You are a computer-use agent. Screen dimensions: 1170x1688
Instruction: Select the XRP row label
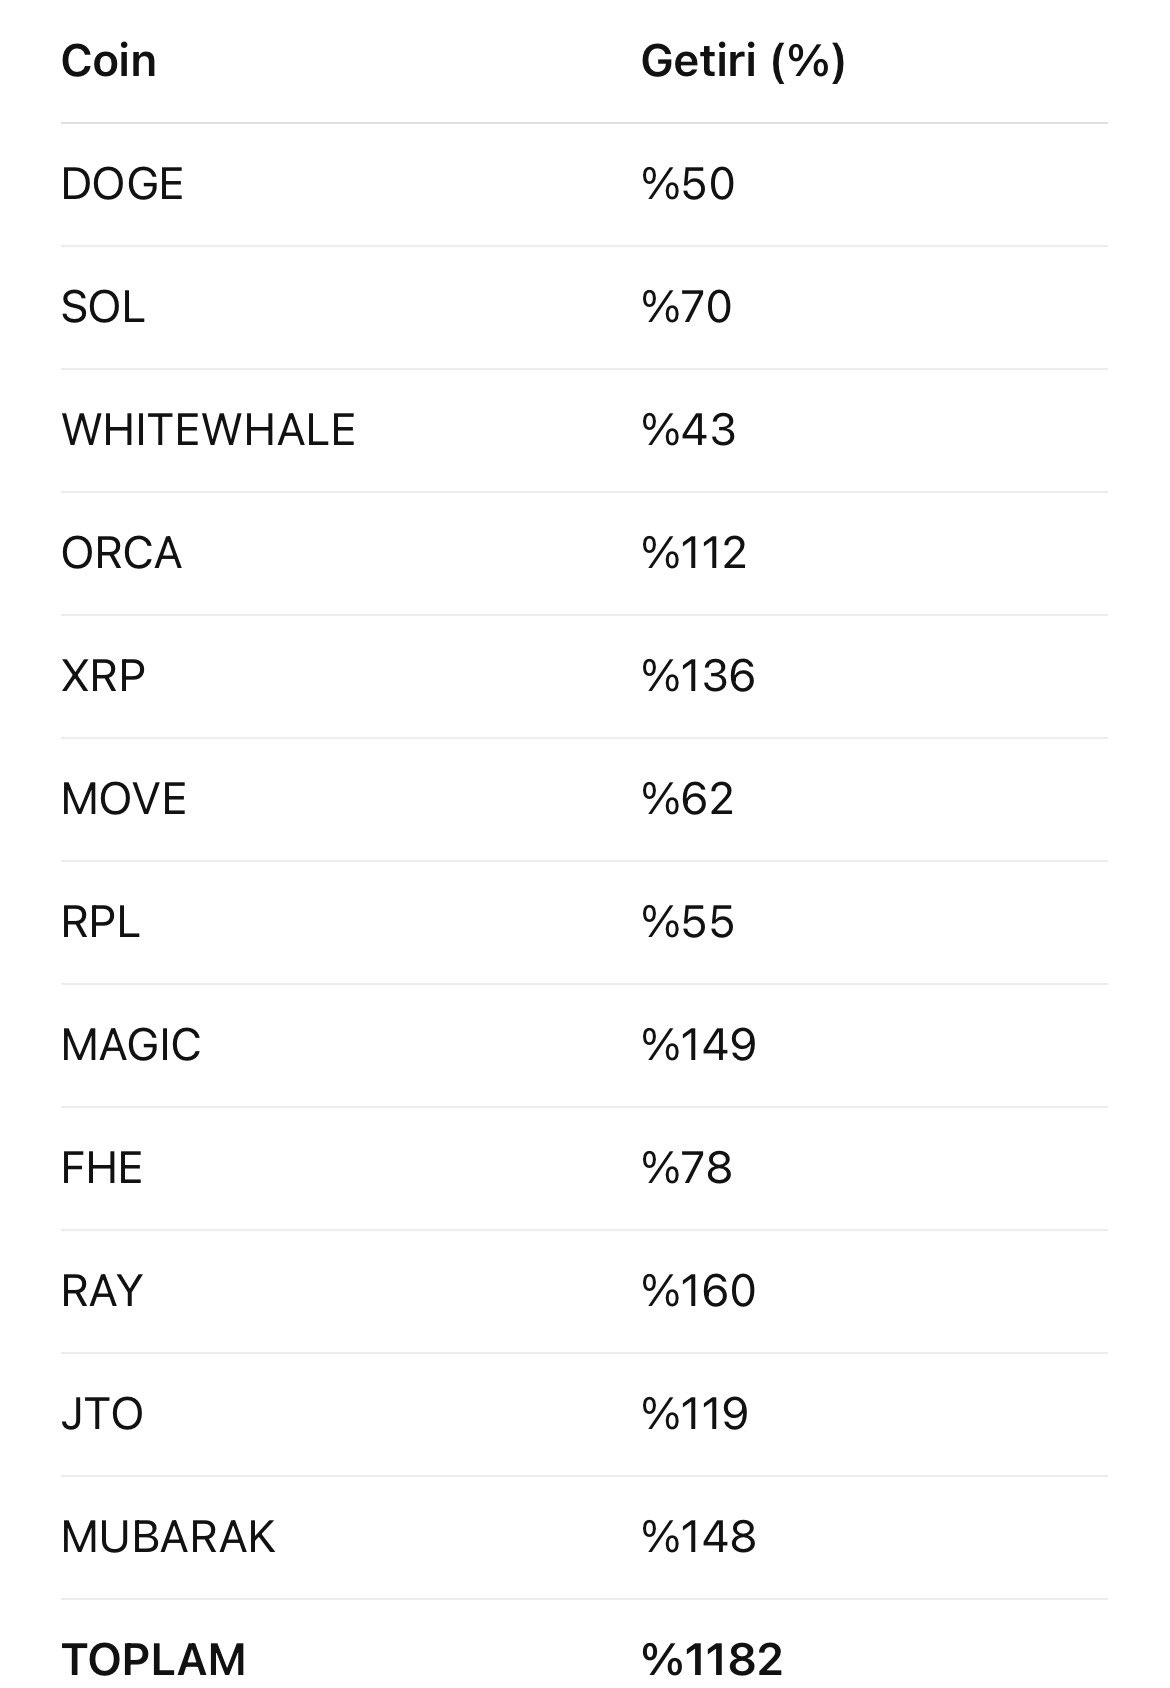[103, 676]
